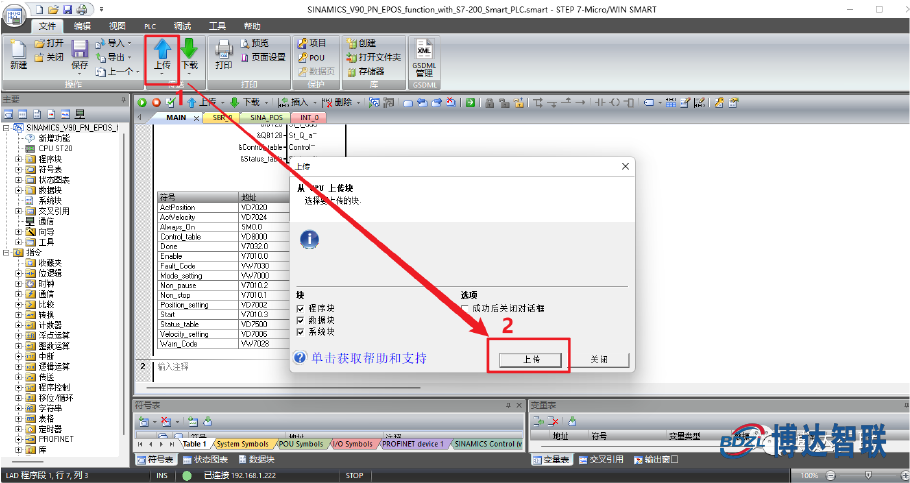Image resolution: width=910 pixels, height=483 pixels.
Task: Open the 视图 ribbon tab
Action: coord(117,26)
